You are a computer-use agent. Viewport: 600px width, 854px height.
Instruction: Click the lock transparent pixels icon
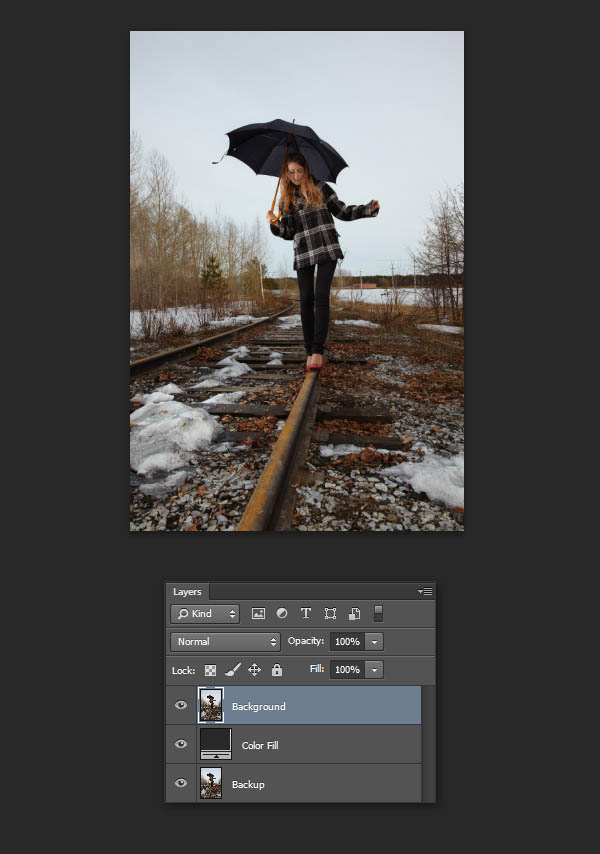211,670
